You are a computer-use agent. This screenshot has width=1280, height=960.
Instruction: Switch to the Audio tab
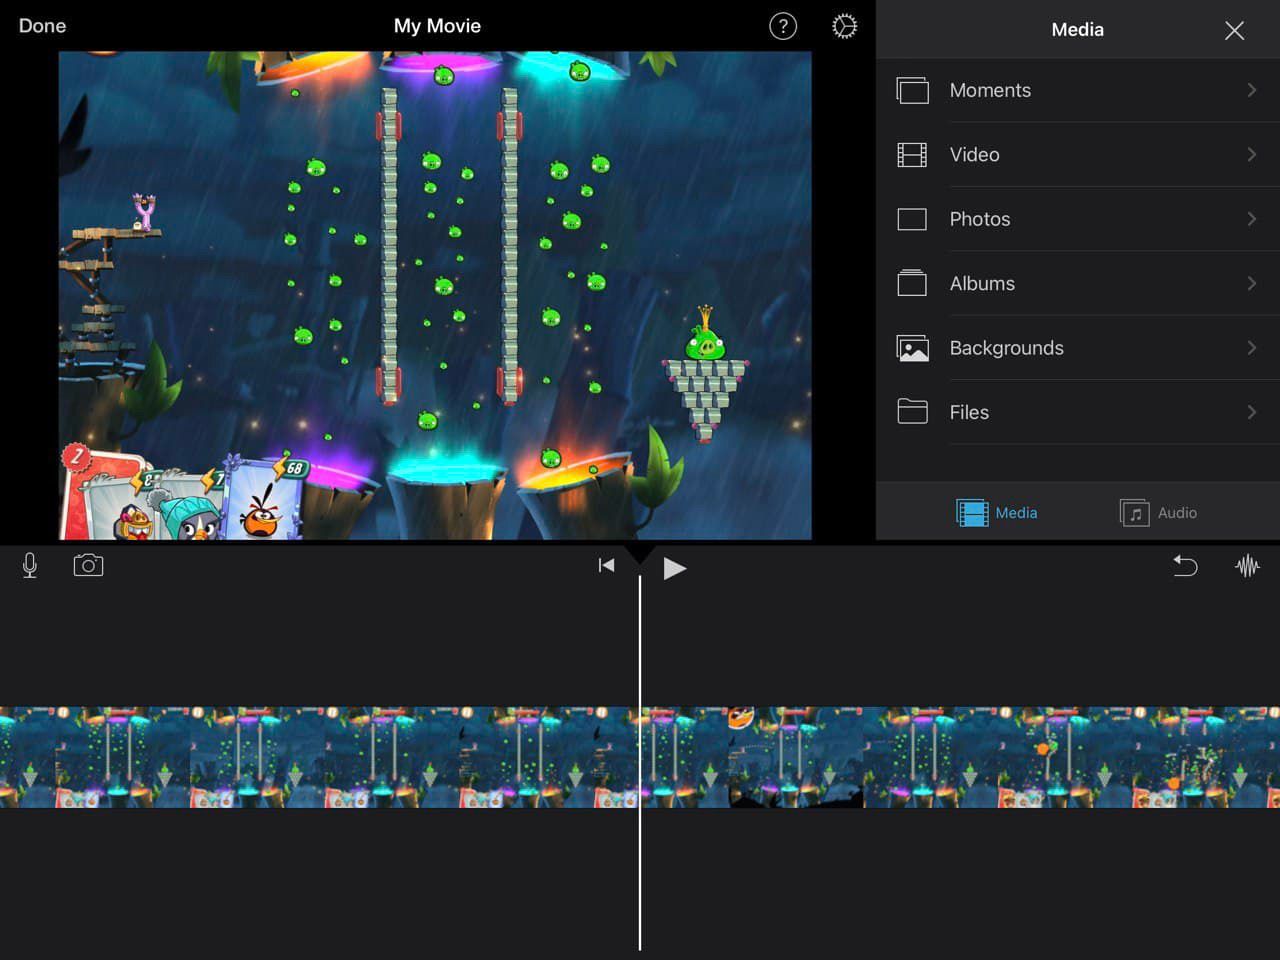pos(1158,513)
